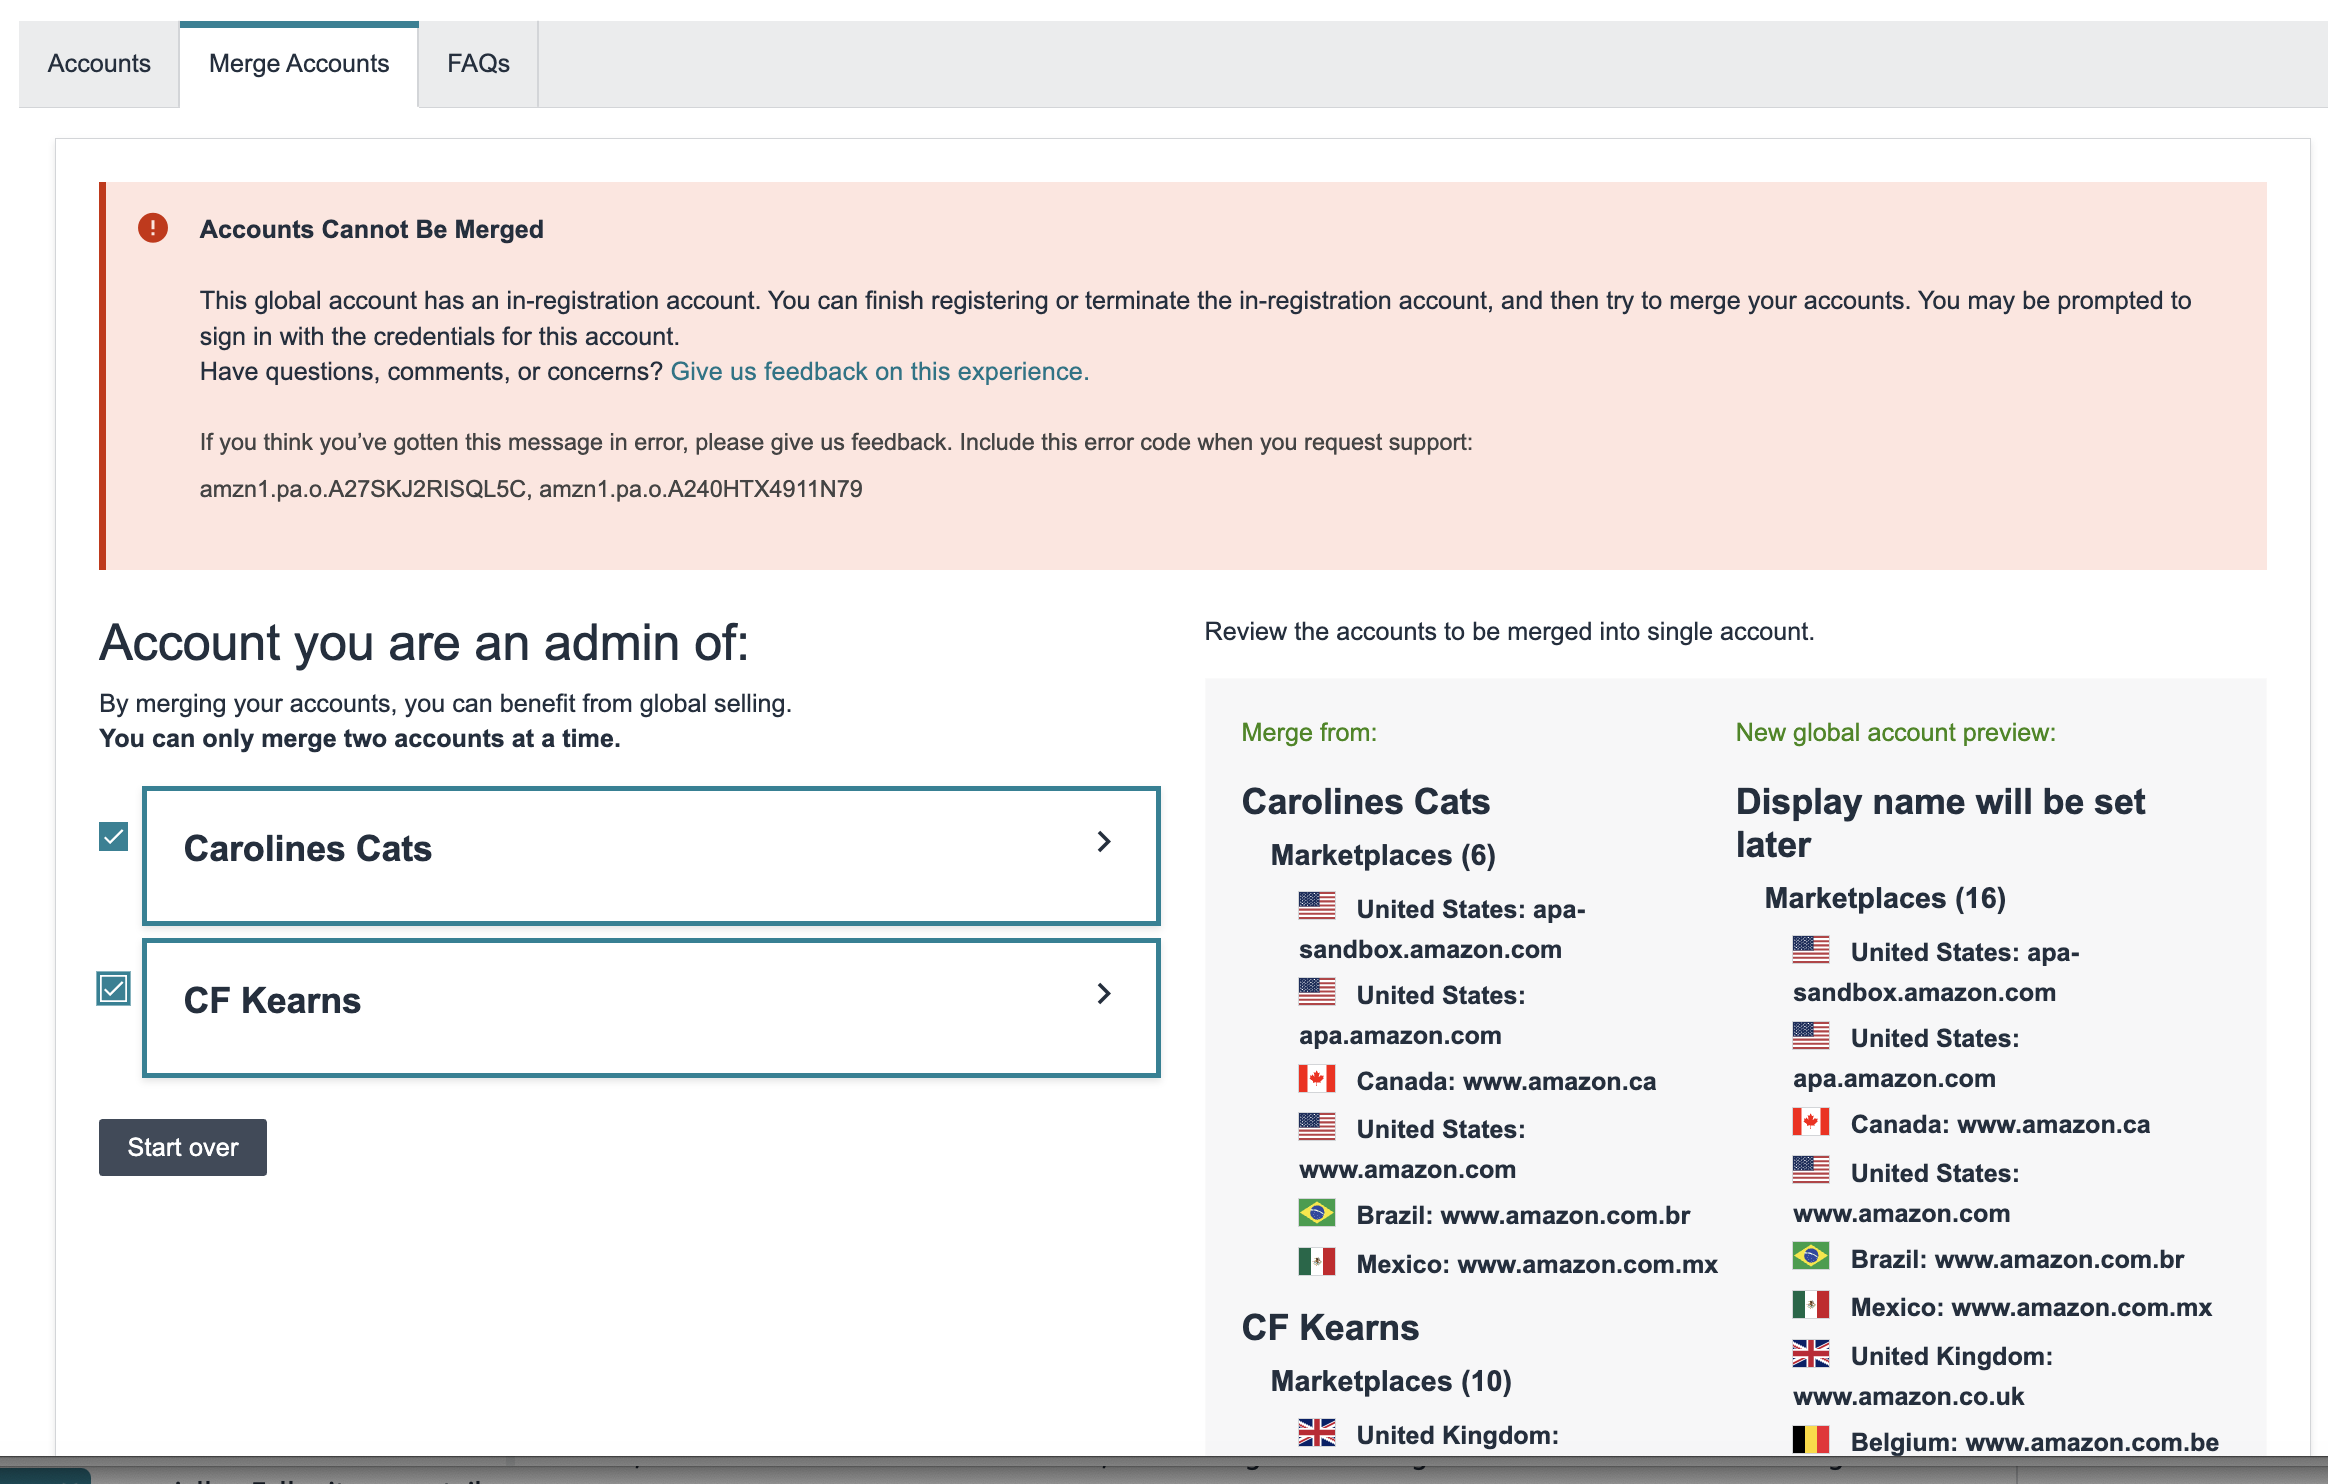Screen dimensions: 2328x1484
Task: Open 'Give us feedback on this experience' link
Action: pos(880,372)
